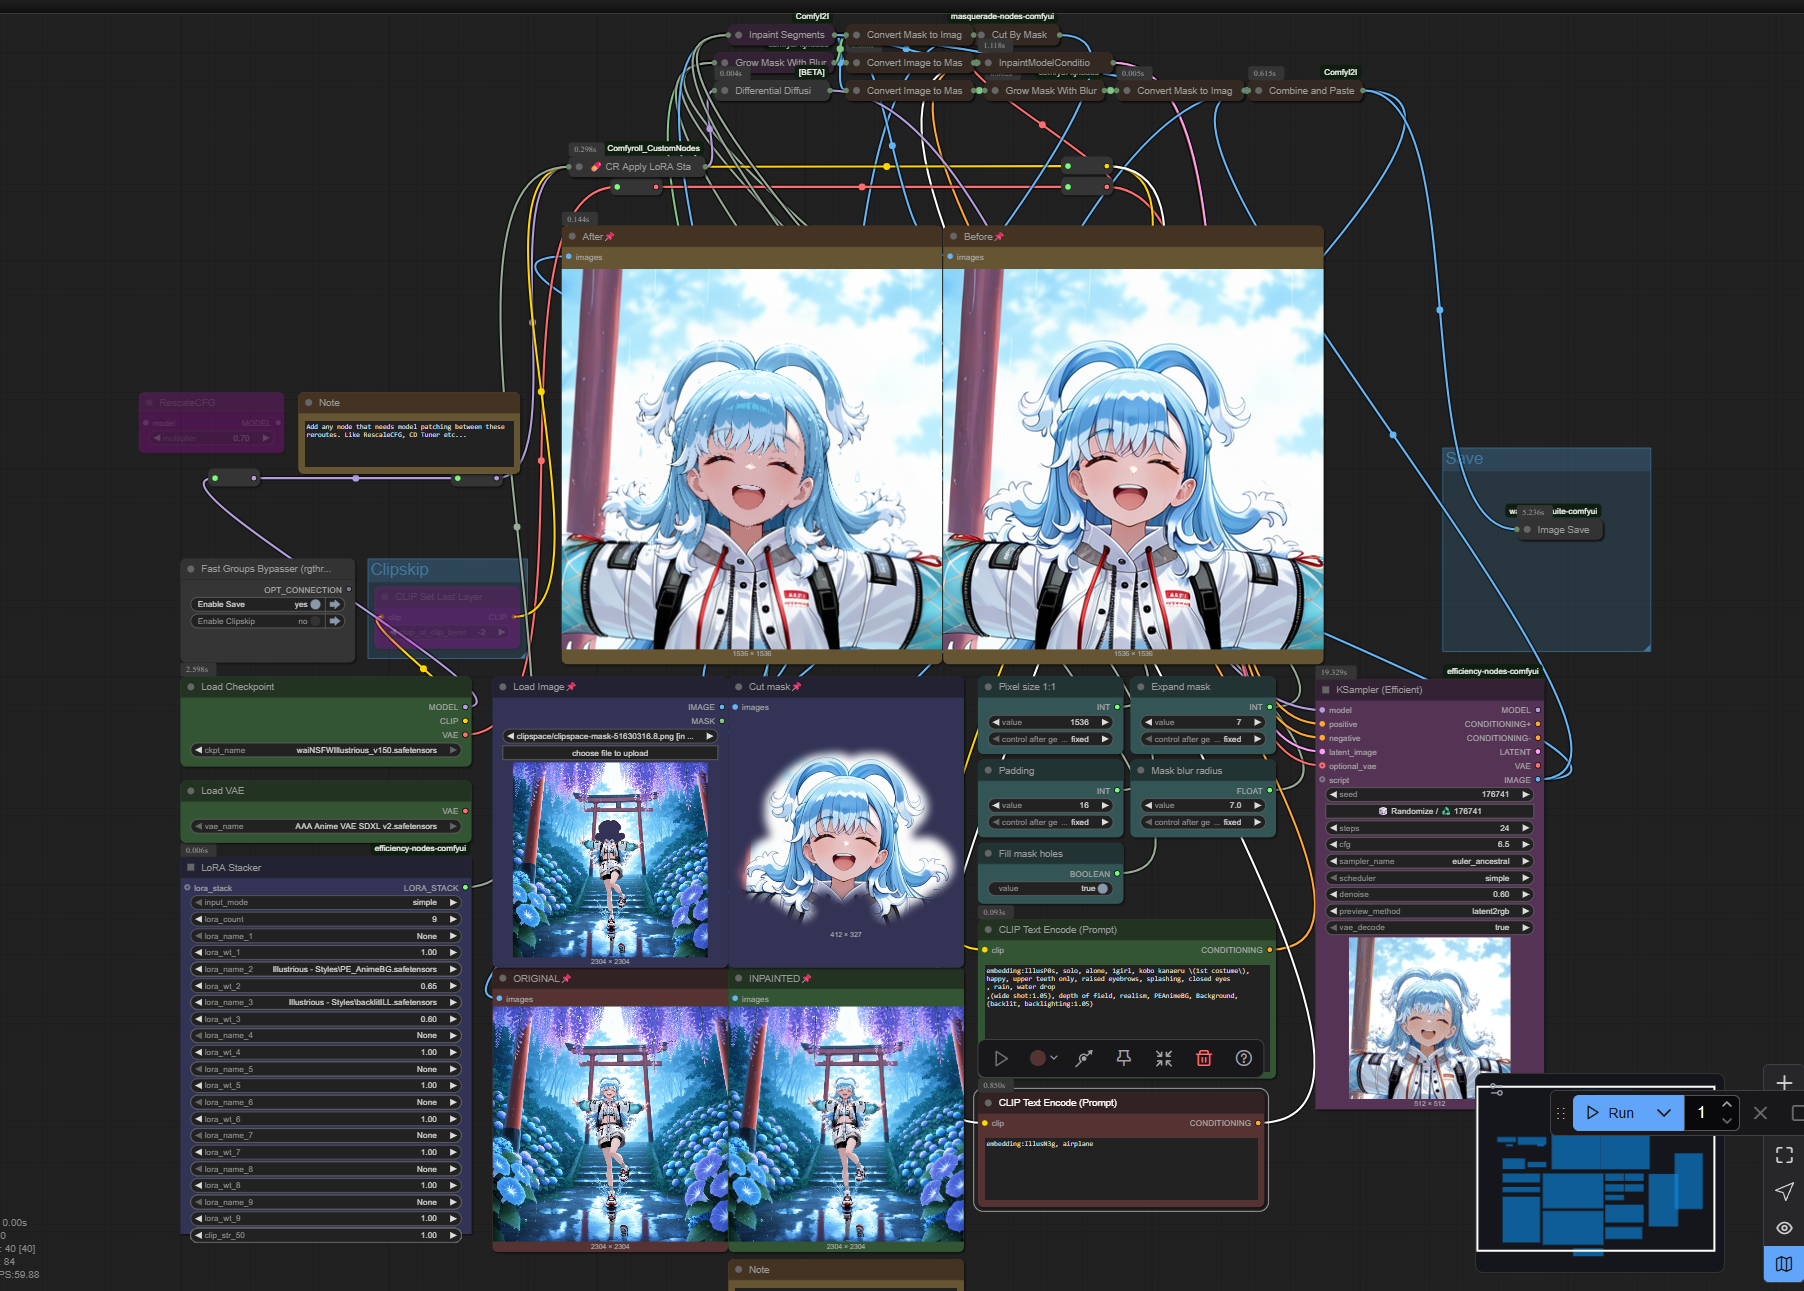Click the lora_count value field
The width and height of the screenshot is (1804, 1291).
326,919
